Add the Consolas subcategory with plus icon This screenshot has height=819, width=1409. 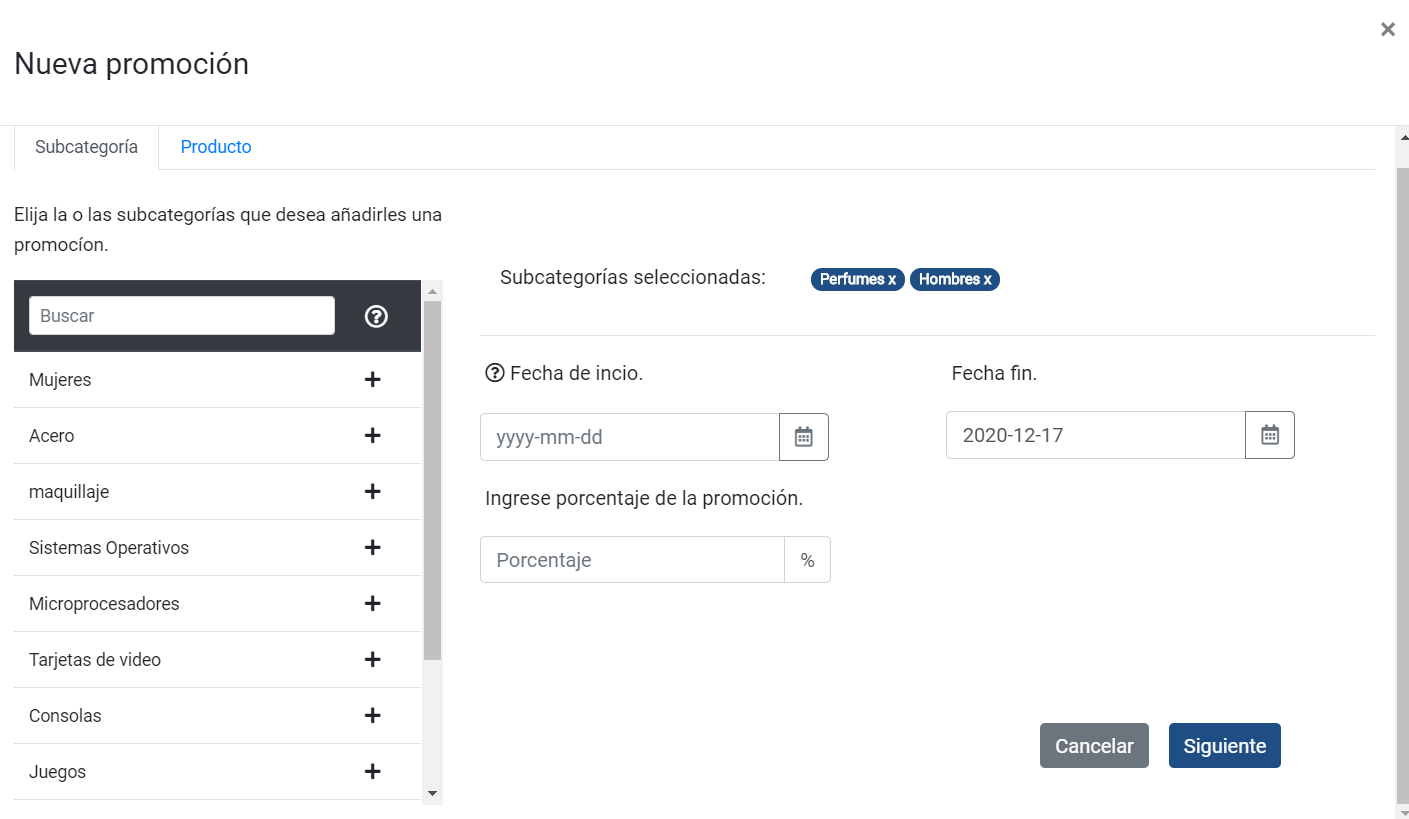(373, 716)
